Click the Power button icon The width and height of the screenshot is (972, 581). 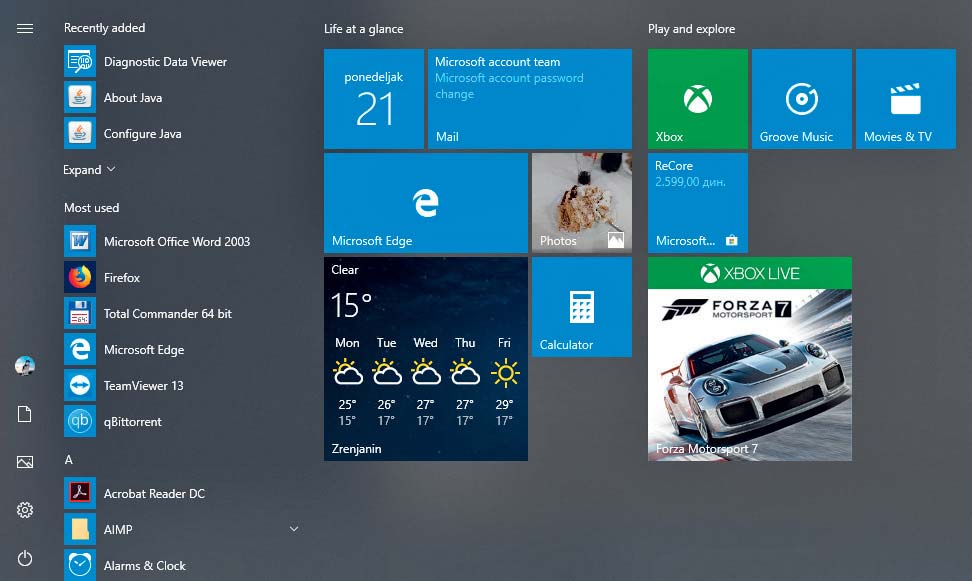25,558
